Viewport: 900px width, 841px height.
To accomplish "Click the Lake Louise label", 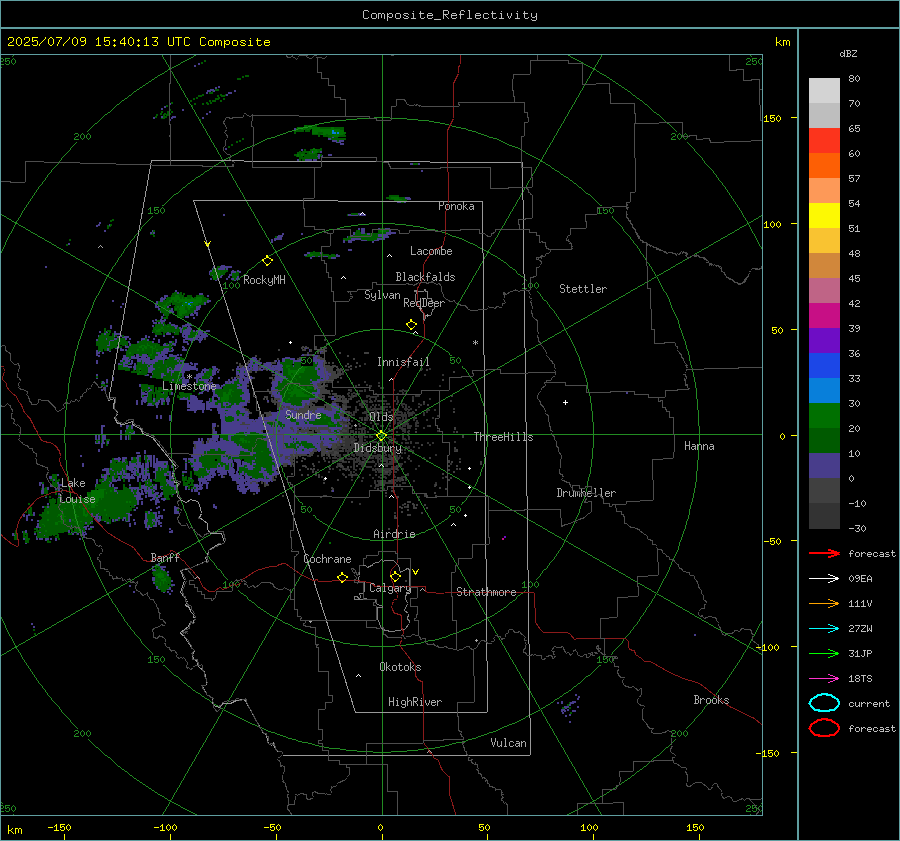I will [77, 491].
